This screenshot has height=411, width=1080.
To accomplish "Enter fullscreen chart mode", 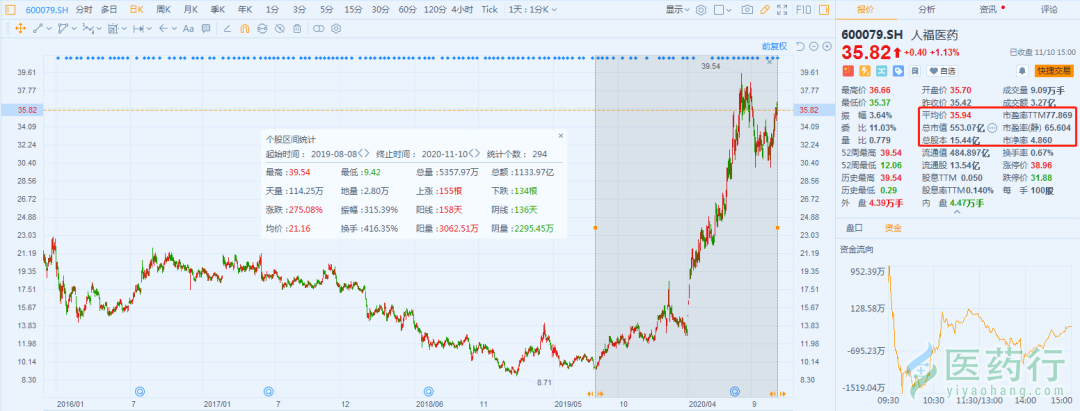I will pos(782,10).
